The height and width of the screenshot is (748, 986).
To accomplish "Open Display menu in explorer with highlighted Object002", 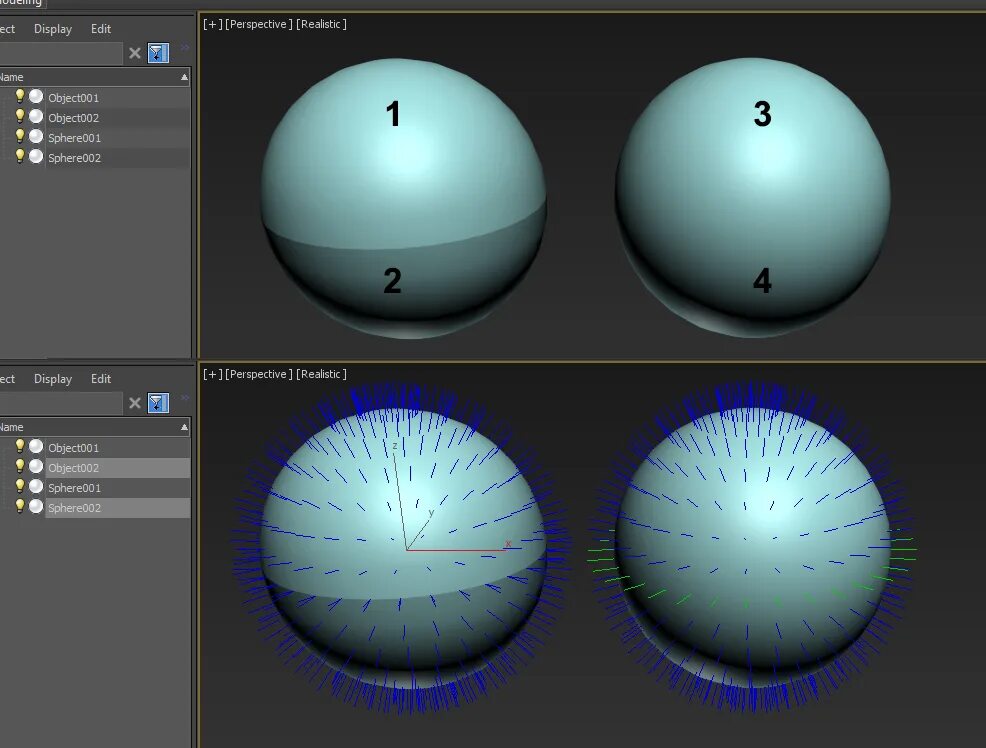I will (53, 379).
